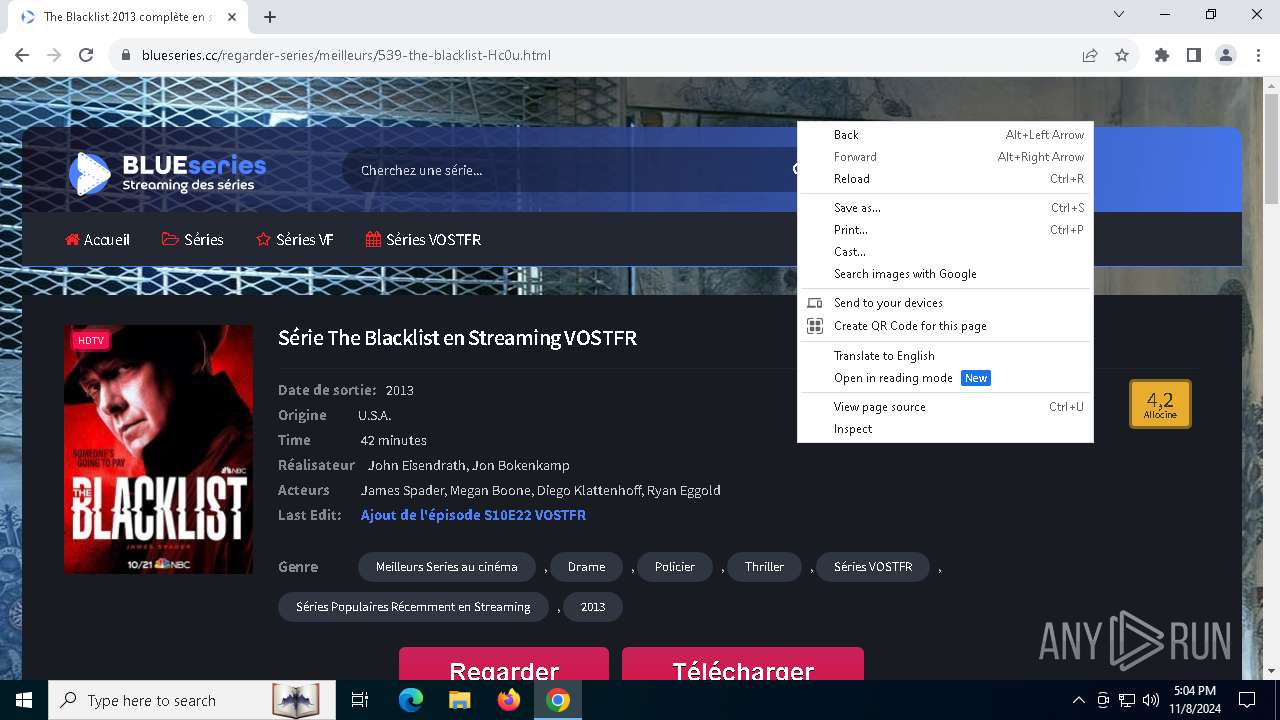Choose 'Cast...' in context menu
Image resolution: width=1280 pixels, height=720 pixels.
pyautogui.click(x=945, y=252)
